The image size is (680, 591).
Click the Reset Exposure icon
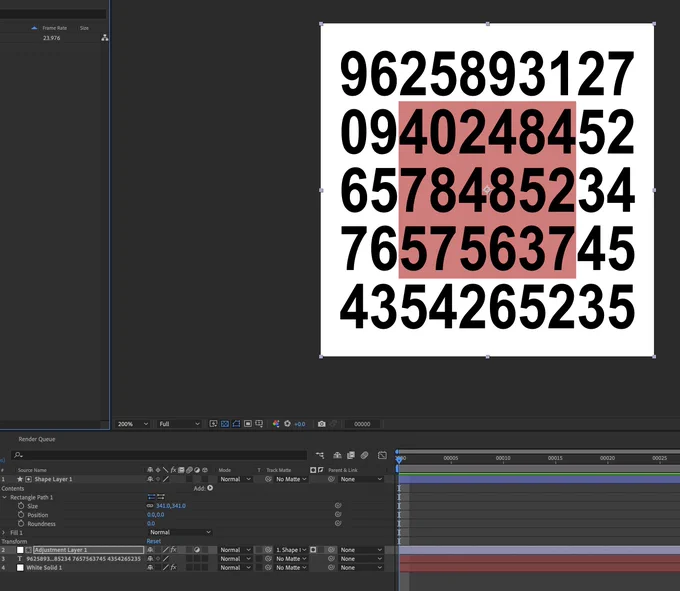(287, 424)
